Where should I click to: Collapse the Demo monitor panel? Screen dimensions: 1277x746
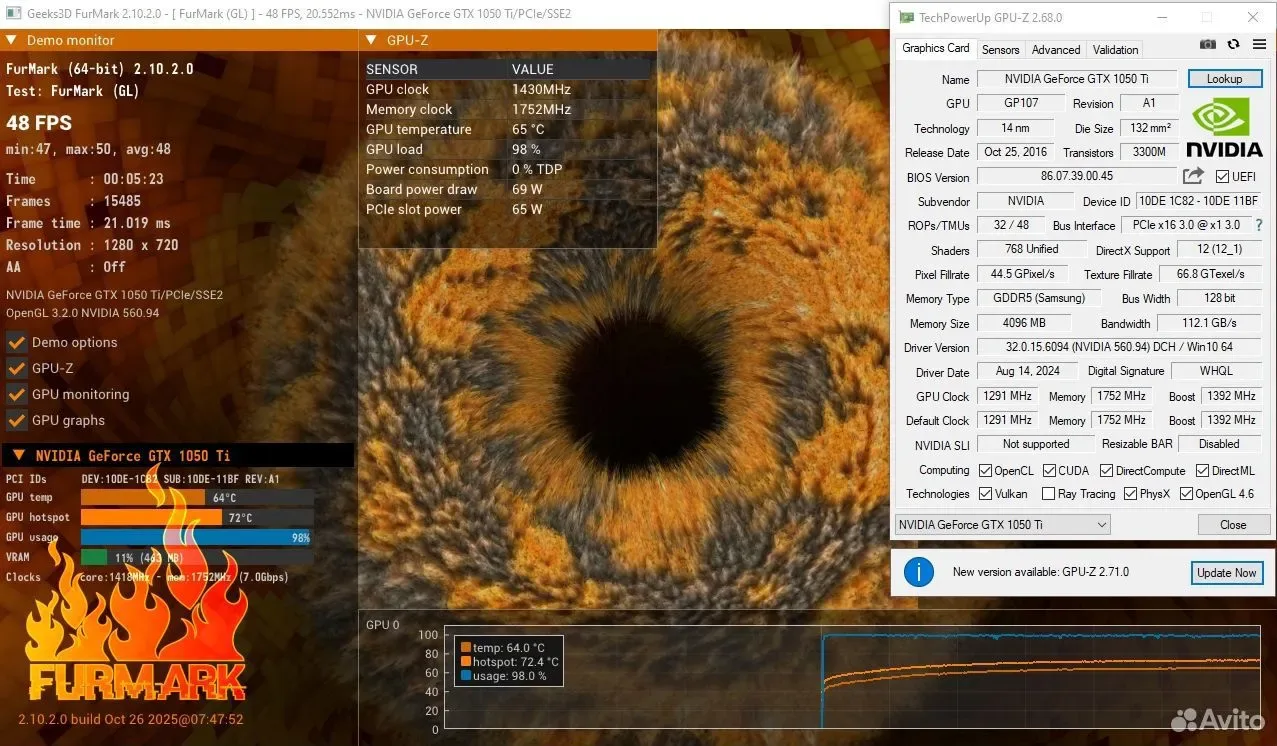pyautogui.click(x=12, y=40)
